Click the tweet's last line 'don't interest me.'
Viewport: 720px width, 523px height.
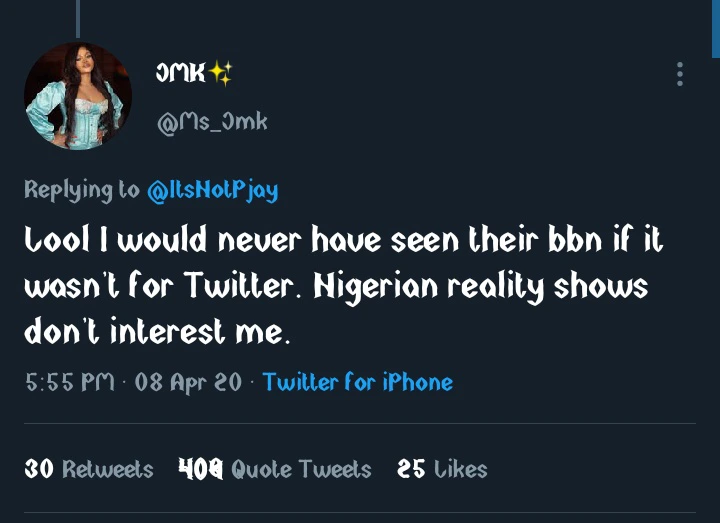pos(157,334)
